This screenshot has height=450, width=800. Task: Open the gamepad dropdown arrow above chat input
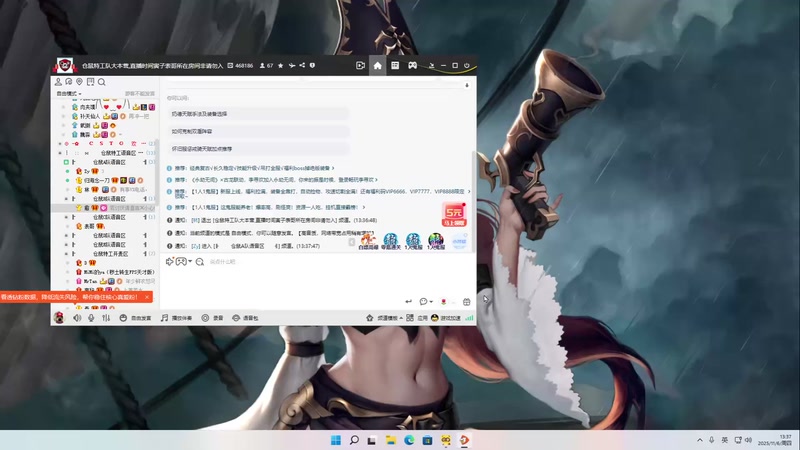coord(190,261)
